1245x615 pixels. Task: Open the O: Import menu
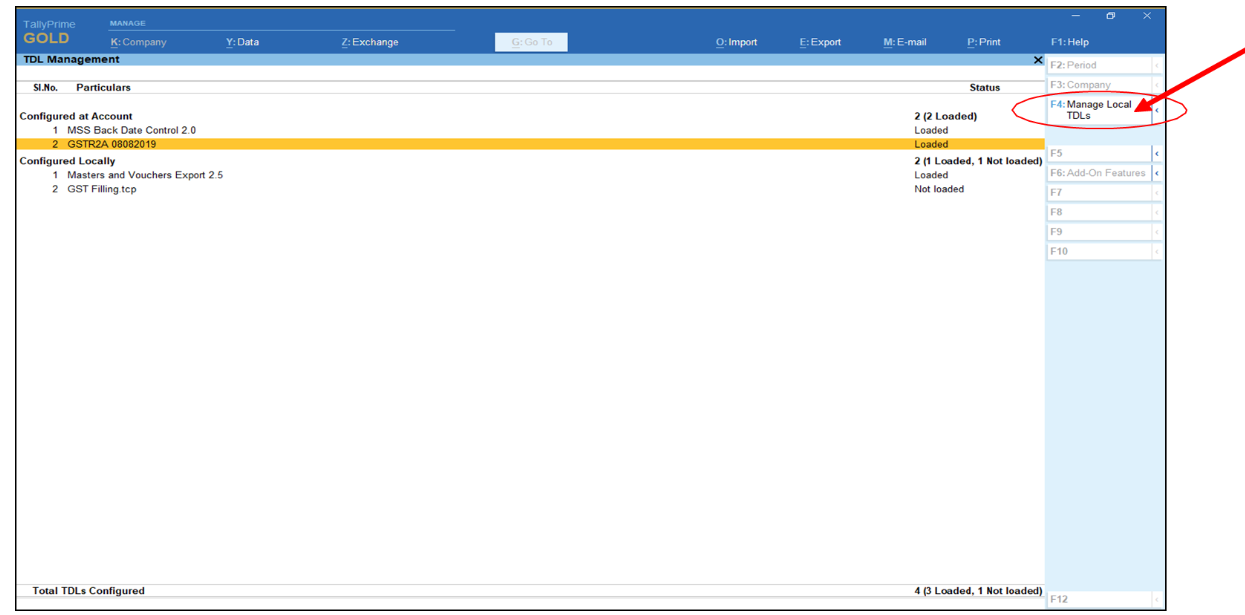[x=736, y=42]
